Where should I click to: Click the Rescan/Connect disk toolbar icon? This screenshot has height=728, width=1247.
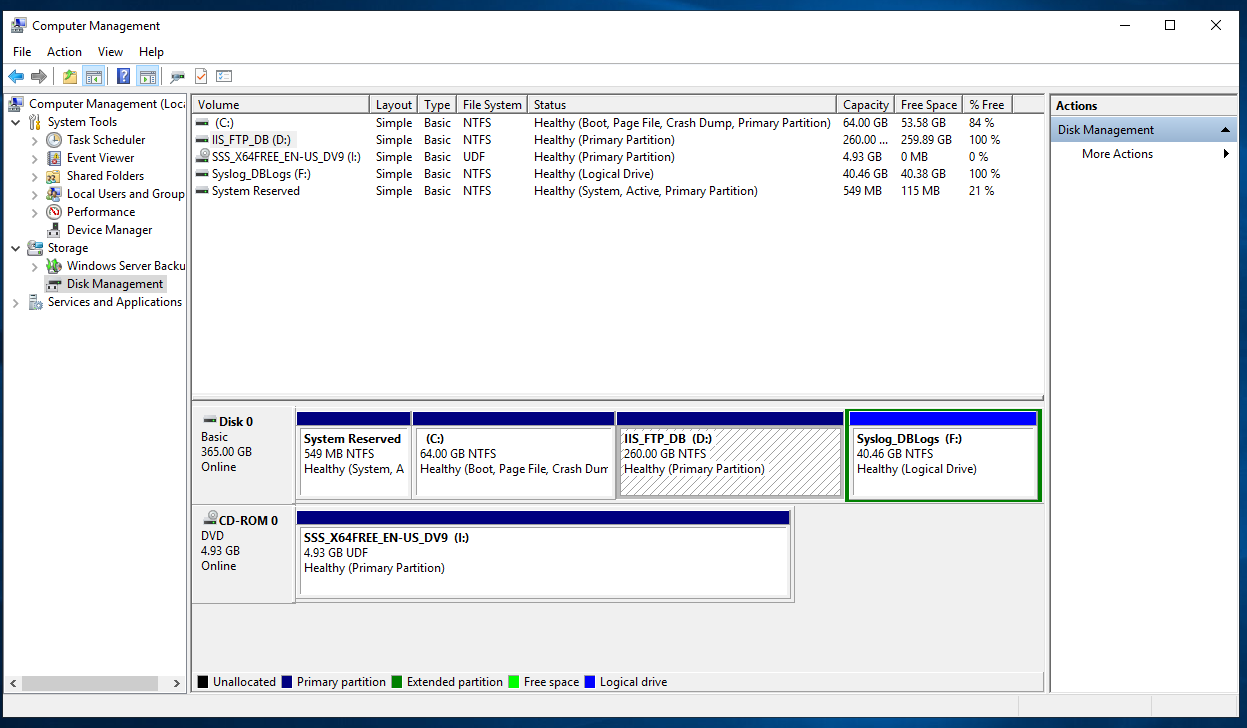pos(178,76)
